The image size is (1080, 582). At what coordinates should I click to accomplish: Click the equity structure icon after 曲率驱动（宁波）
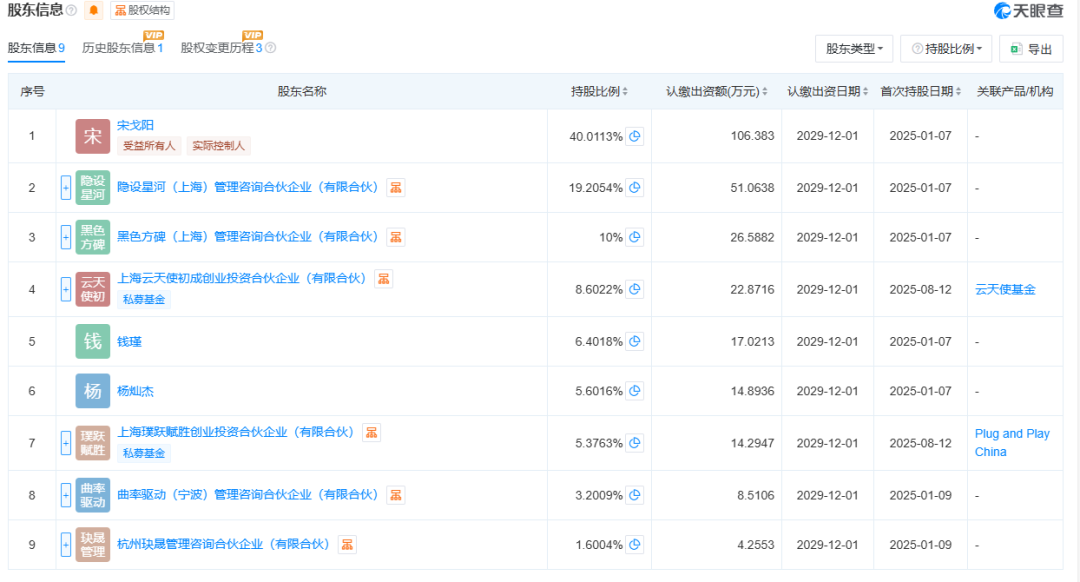pos(395,495)
